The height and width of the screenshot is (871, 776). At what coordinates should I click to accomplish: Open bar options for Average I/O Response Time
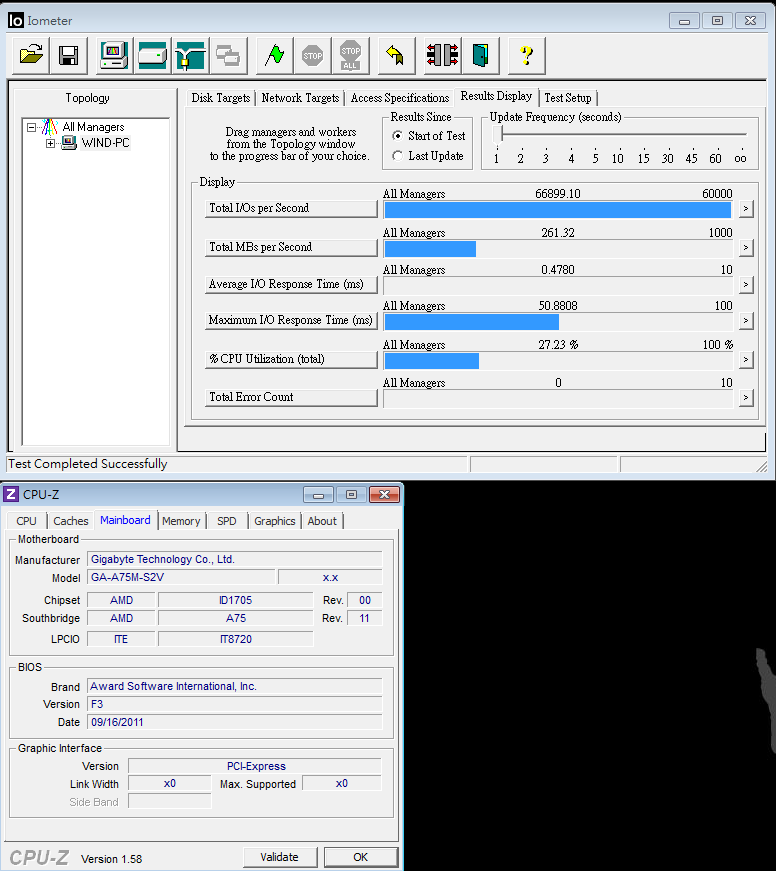(x=746, y=285)
